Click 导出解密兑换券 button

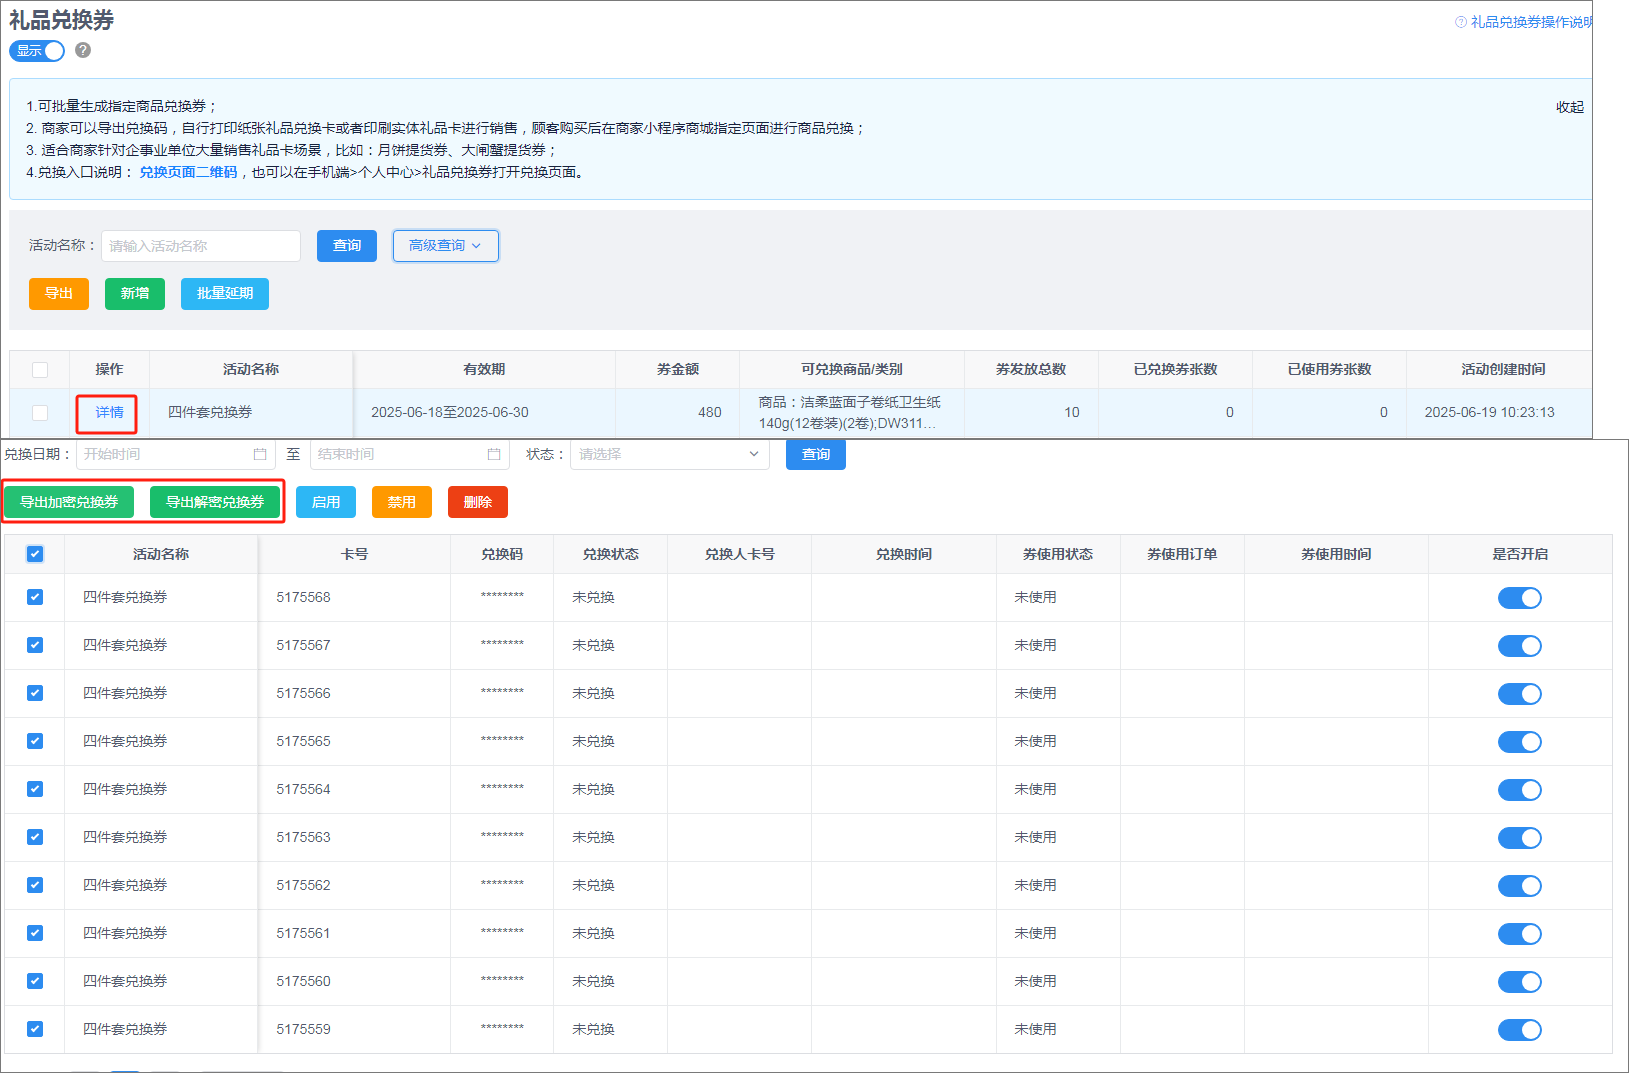tap(215, 502)
